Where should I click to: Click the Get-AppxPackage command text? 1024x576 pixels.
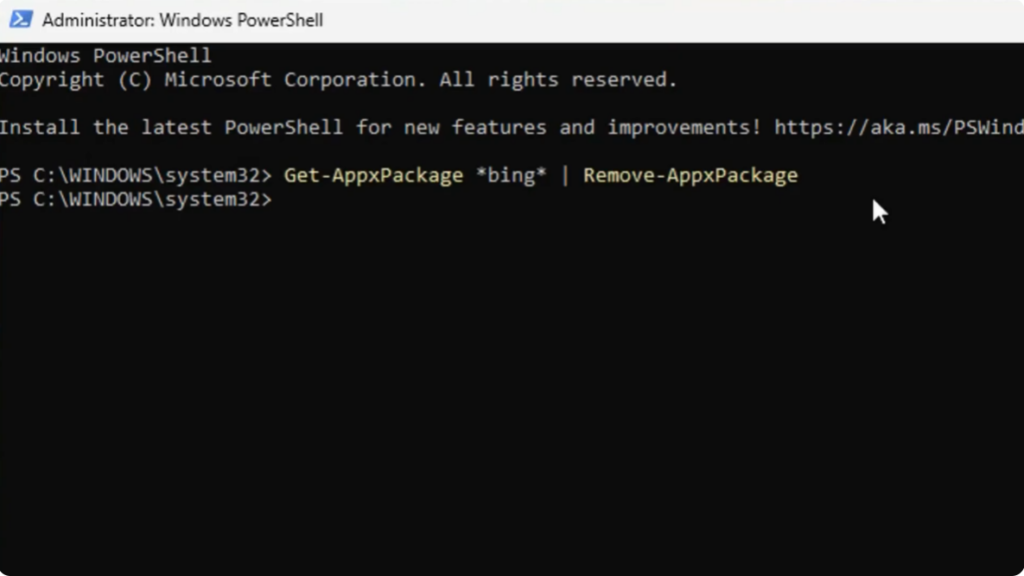point(373,175)
